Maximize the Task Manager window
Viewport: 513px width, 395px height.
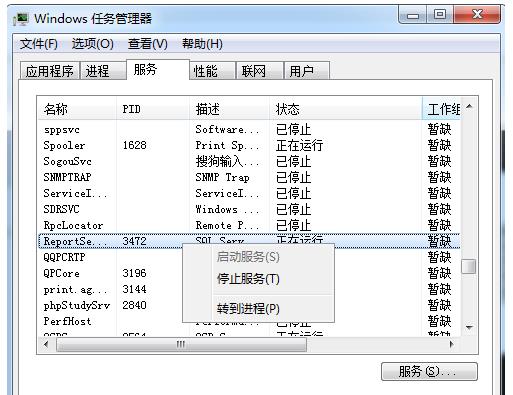(440, 15)
